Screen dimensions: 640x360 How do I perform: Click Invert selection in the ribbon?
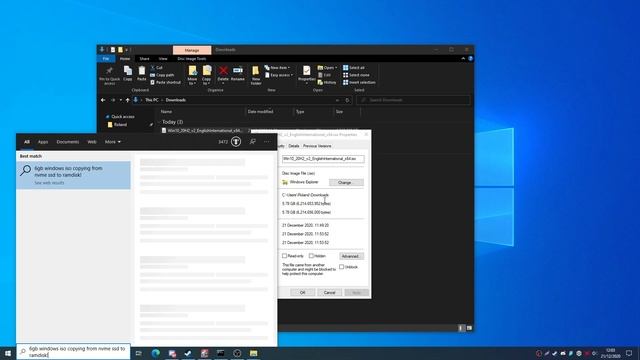[359, 82]
